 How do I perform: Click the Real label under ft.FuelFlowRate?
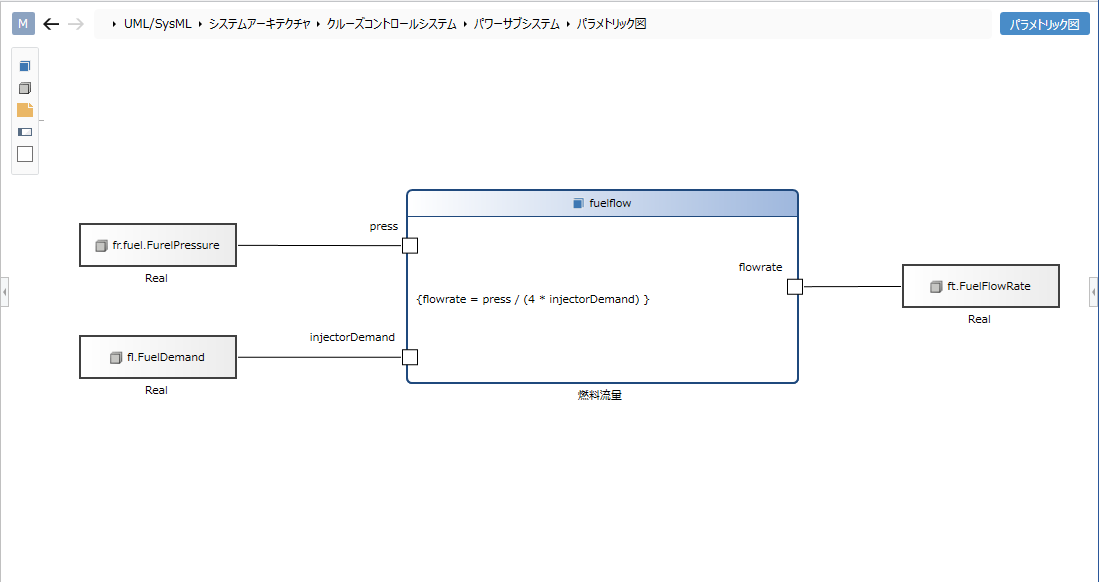tap(979, 319)
